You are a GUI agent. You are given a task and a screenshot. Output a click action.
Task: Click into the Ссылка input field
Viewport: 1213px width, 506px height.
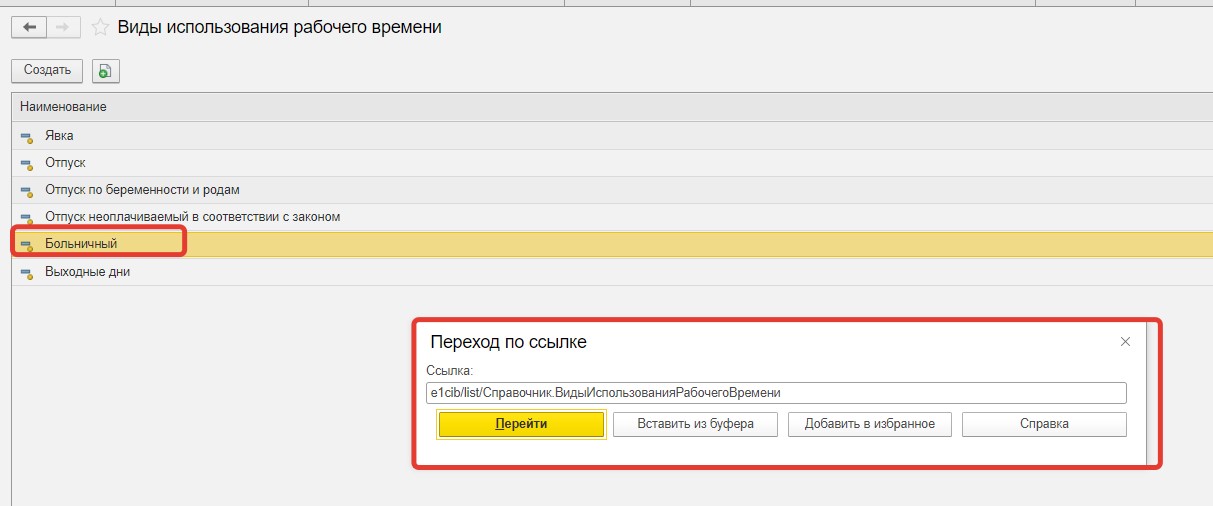776,393
